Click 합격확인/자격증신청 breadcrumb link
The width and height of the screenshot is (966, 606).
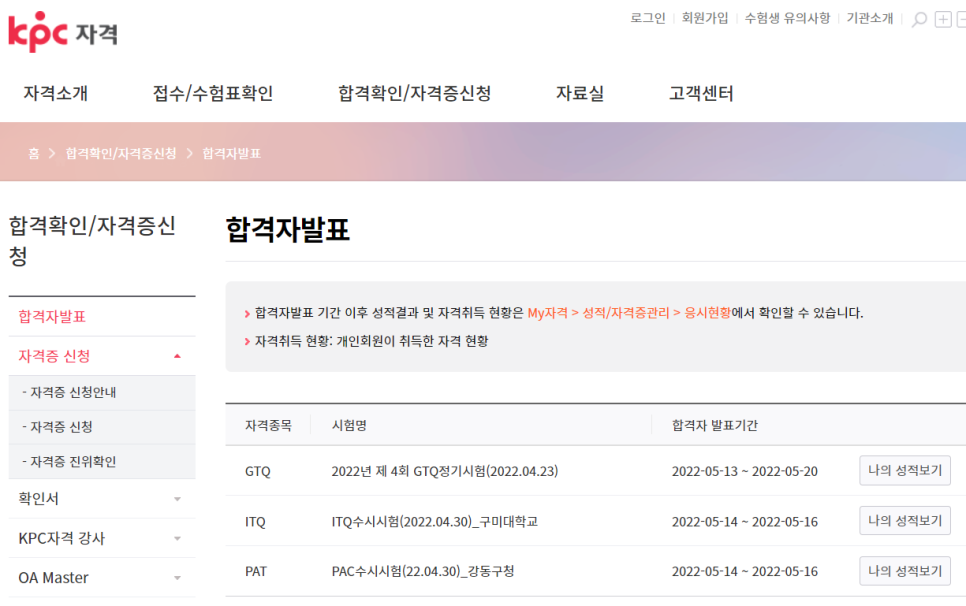tap(121, 153)
